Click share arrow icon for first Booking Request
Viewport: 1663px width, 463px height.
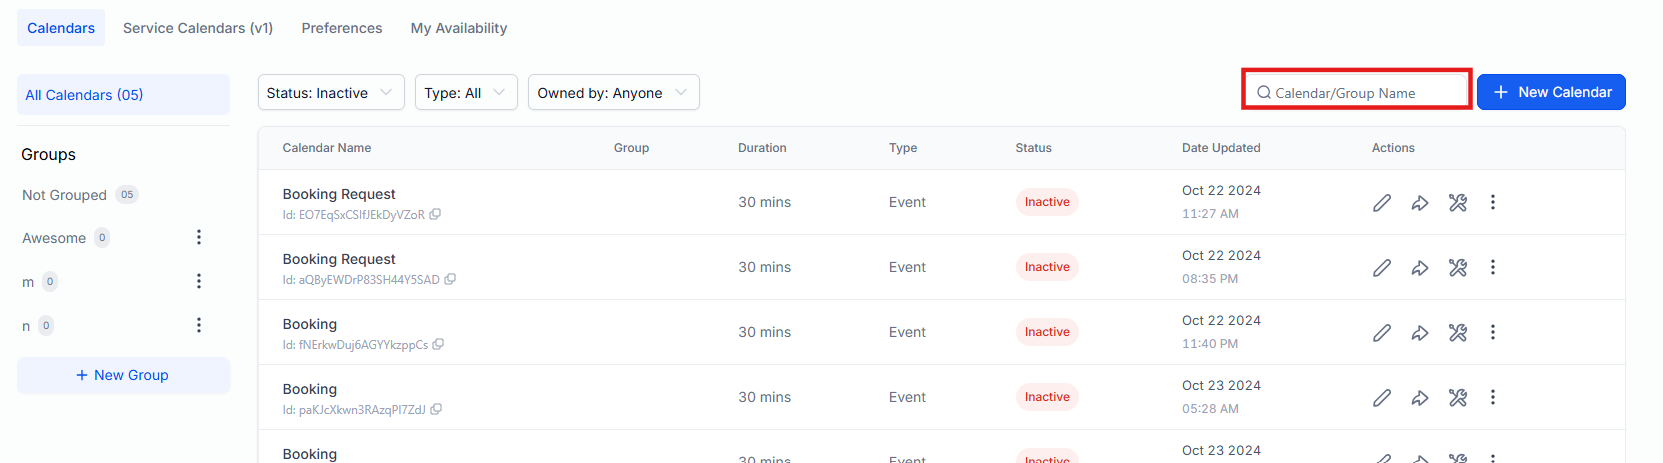pos(1420,203)
